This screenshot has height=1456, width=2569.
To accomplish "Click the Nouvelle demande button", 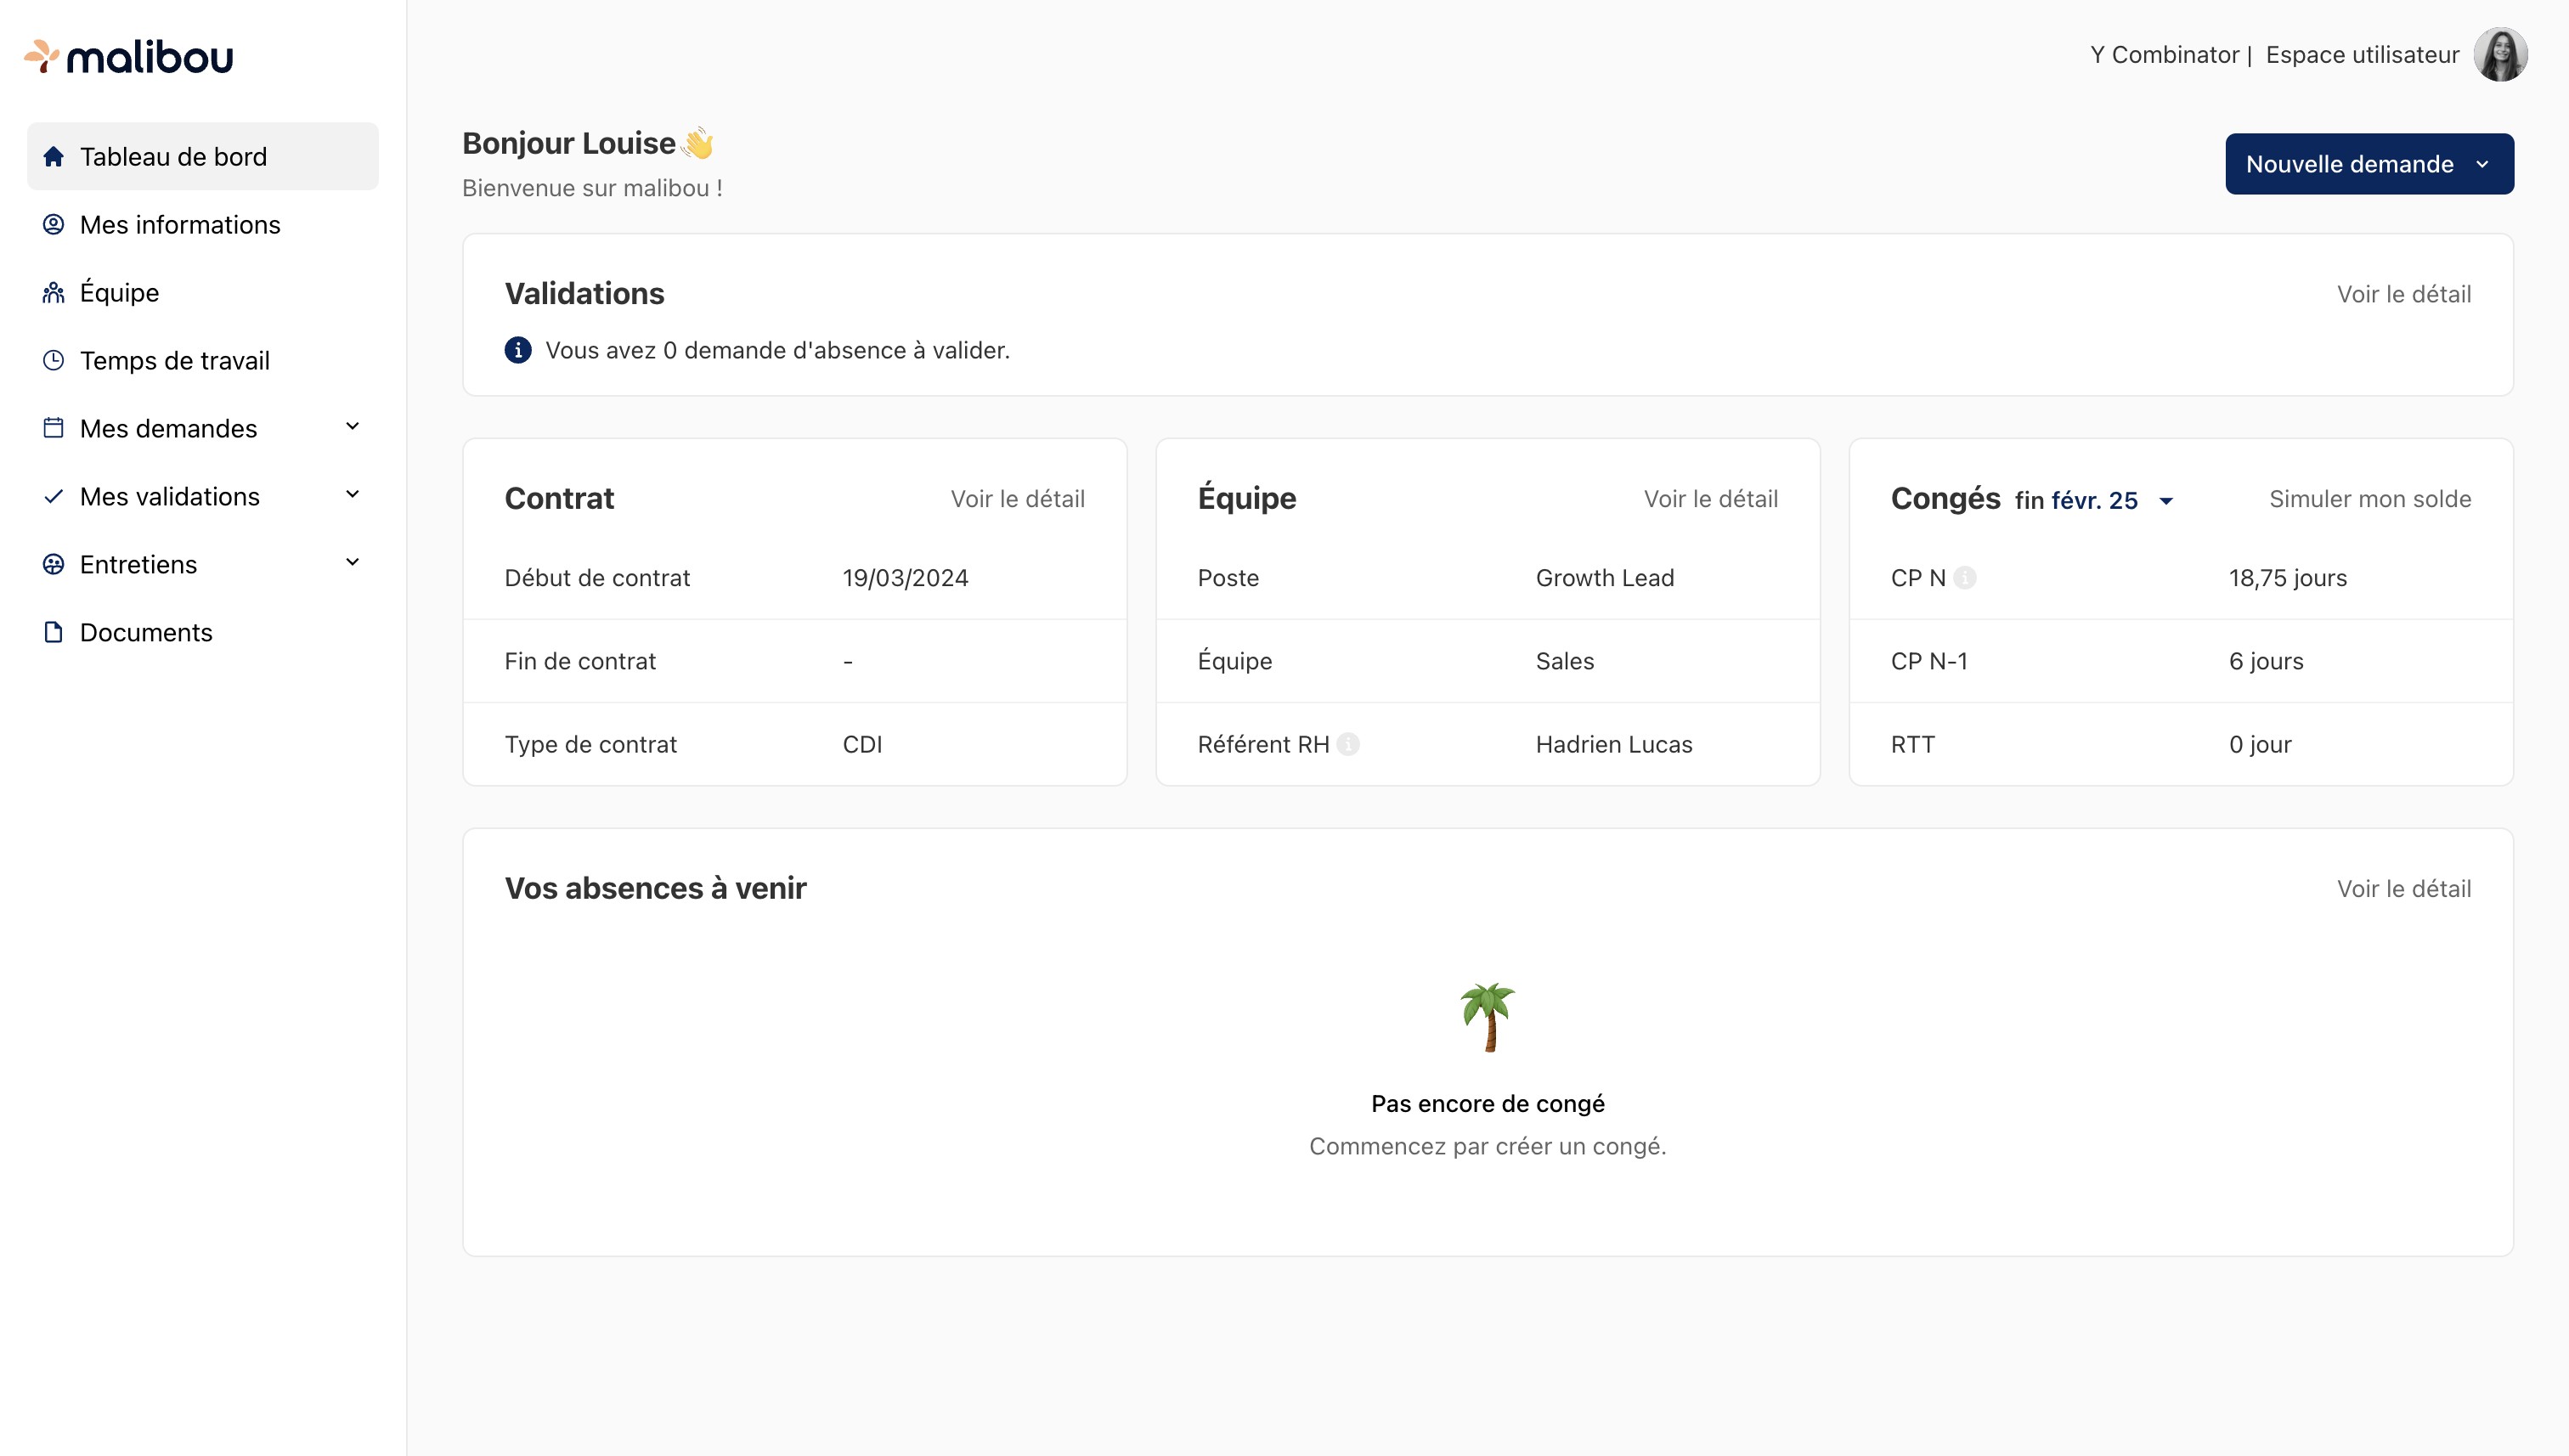I will (2369, 164).
